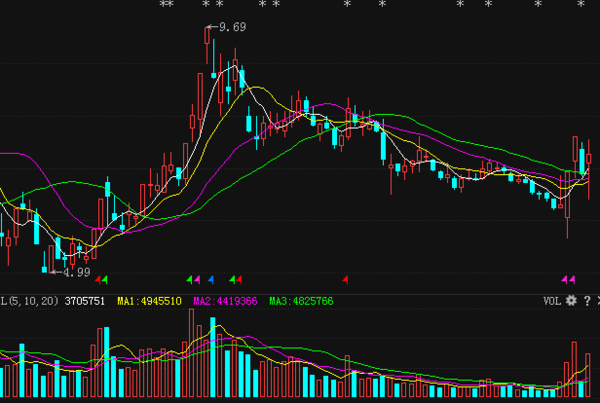Select the magenta MA2:4419366 legend
600x403 pixels.
click(225, 301)
